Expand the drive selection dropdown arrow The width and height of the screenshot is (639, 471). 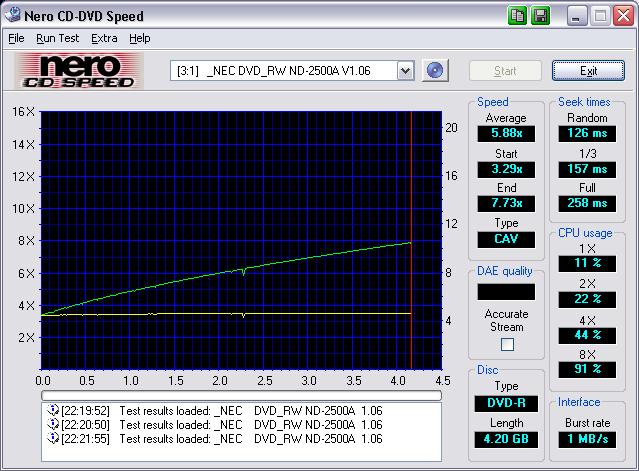[405, 71]
